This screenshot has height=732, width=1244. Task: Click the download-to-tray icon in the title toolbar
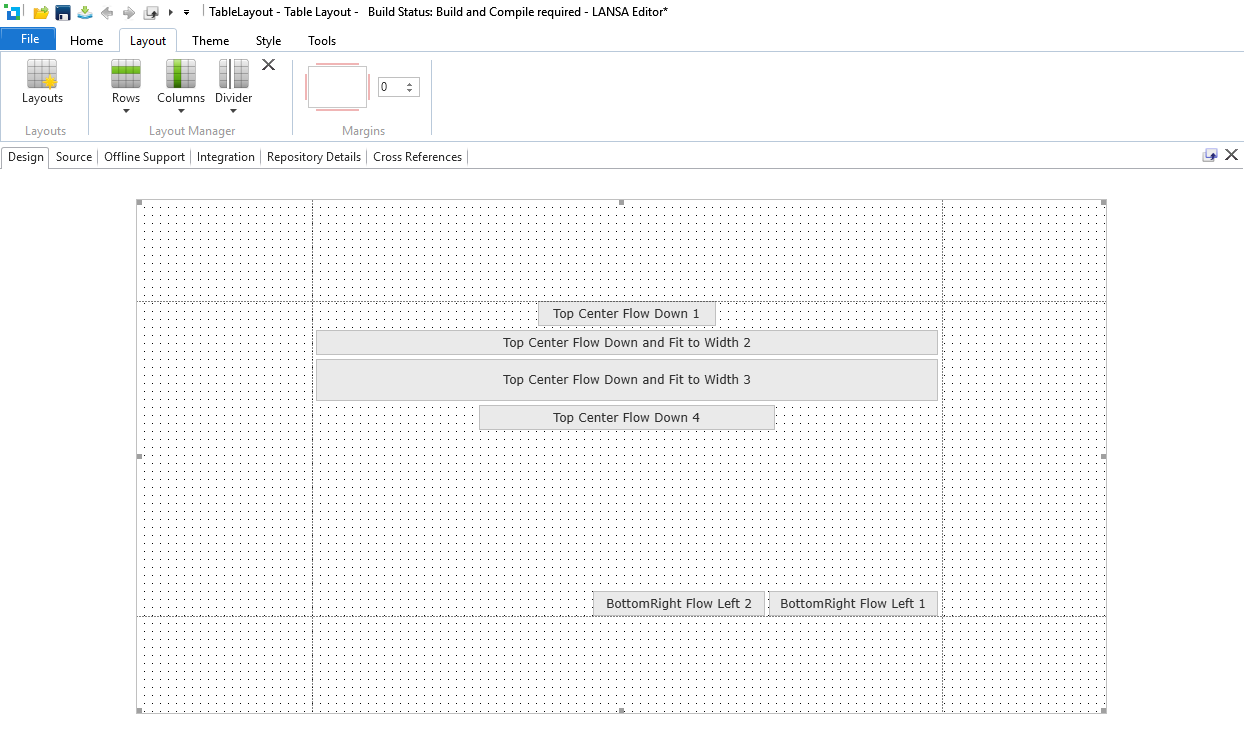coord(85,12)
